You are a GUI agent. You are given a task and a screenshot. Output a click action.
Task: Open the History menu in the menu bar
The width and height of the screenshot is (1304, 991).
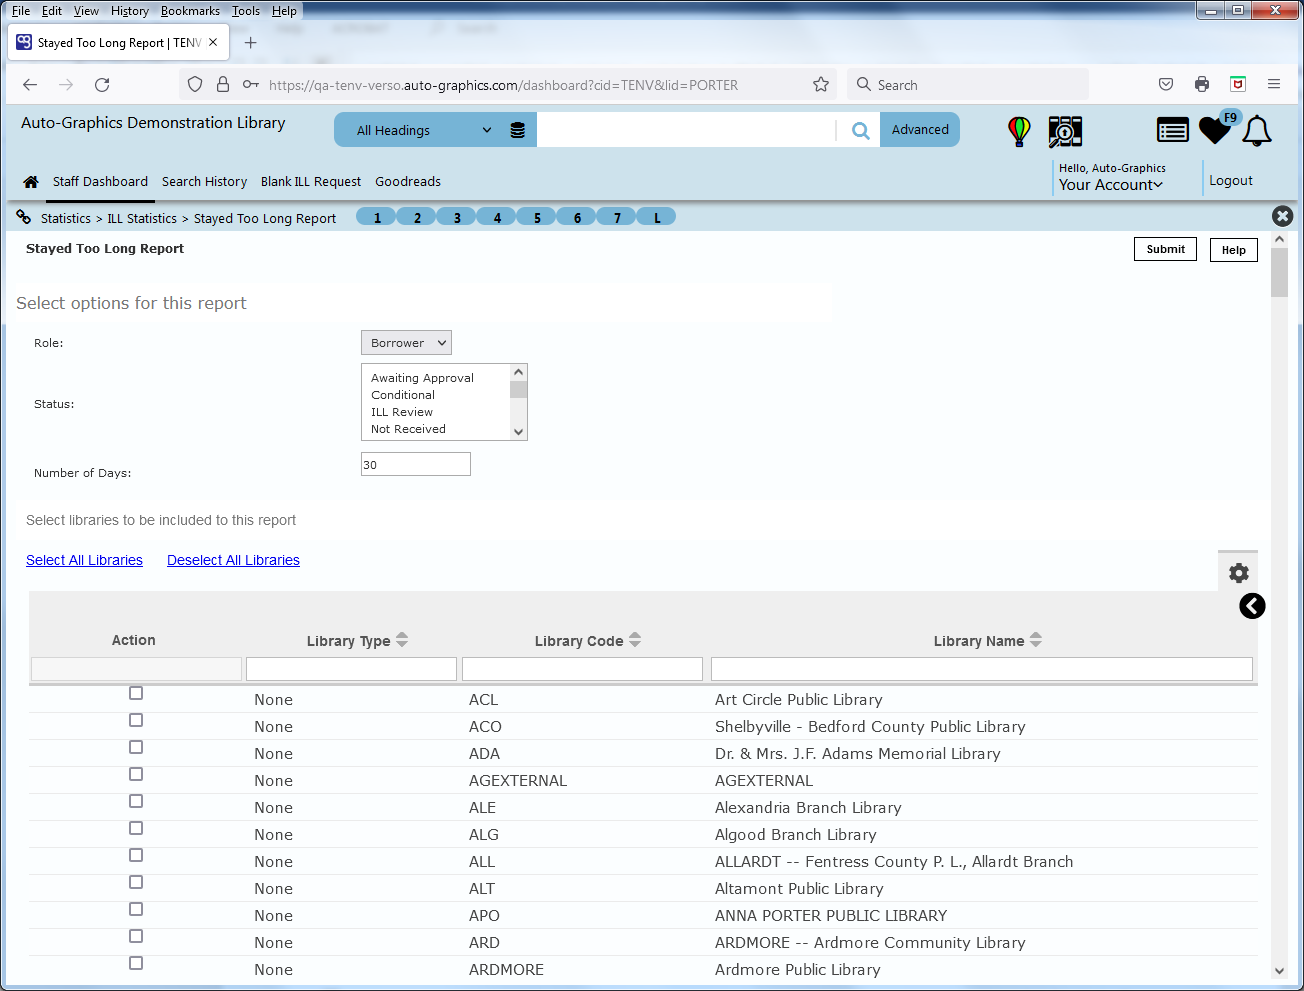[130, 11]
